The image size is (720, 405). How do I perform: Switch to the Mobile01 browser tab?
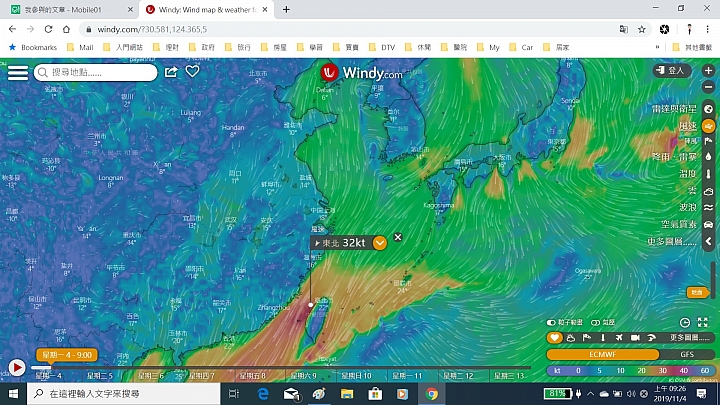click(x=70, y=9)
